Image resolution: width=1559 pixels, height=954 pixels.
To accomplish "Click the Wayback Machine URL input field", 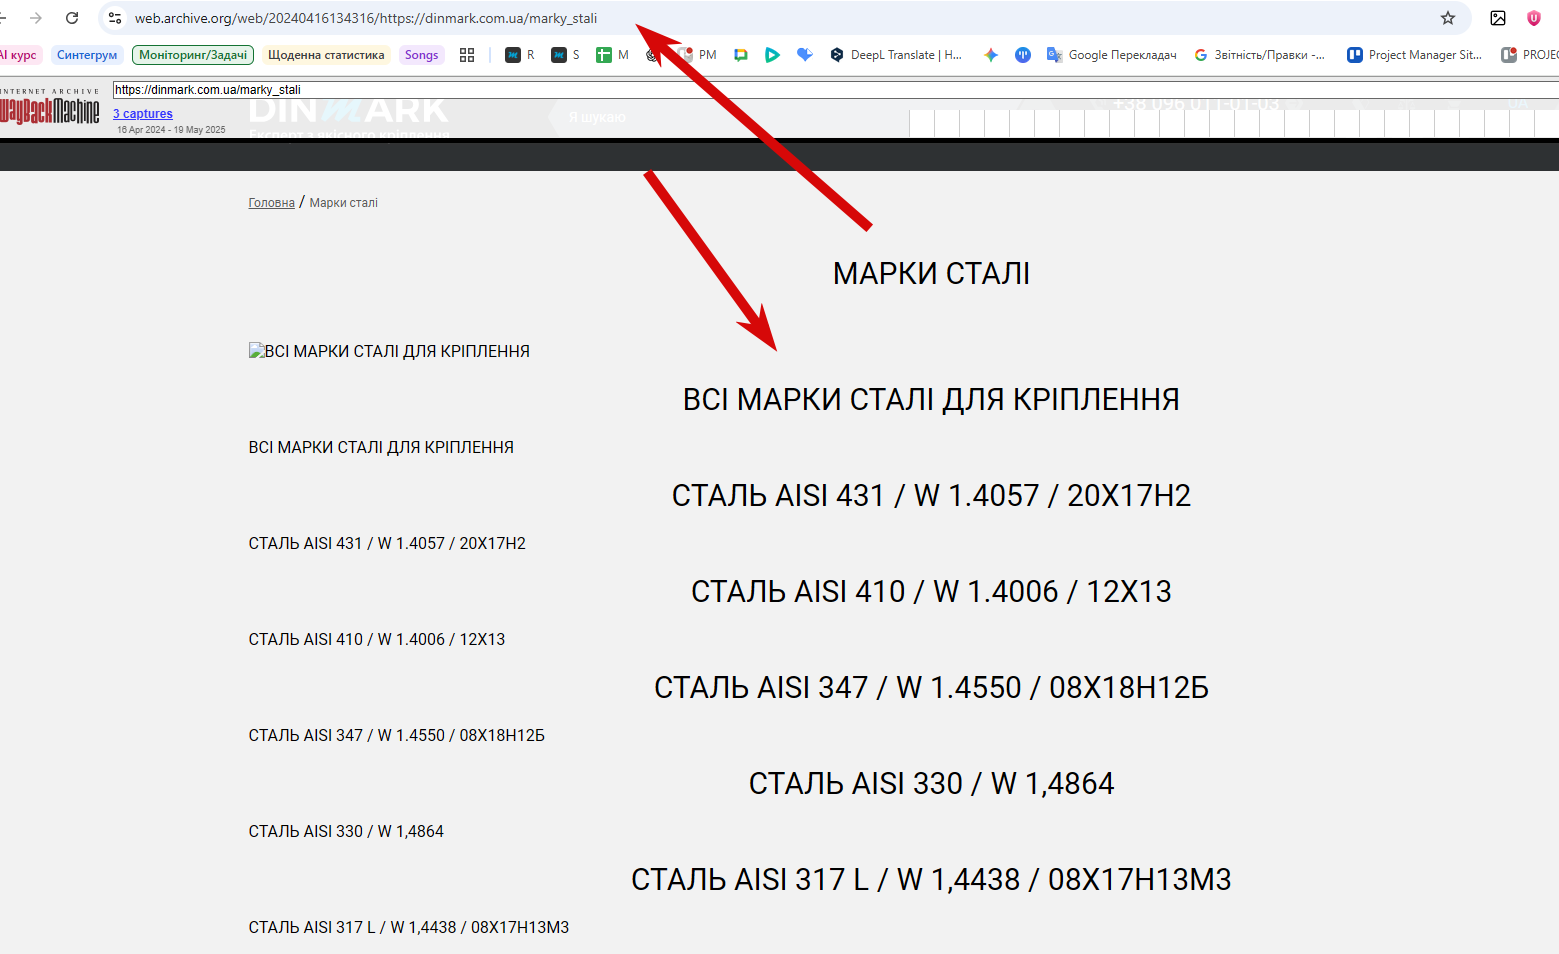I will [835, 90].
